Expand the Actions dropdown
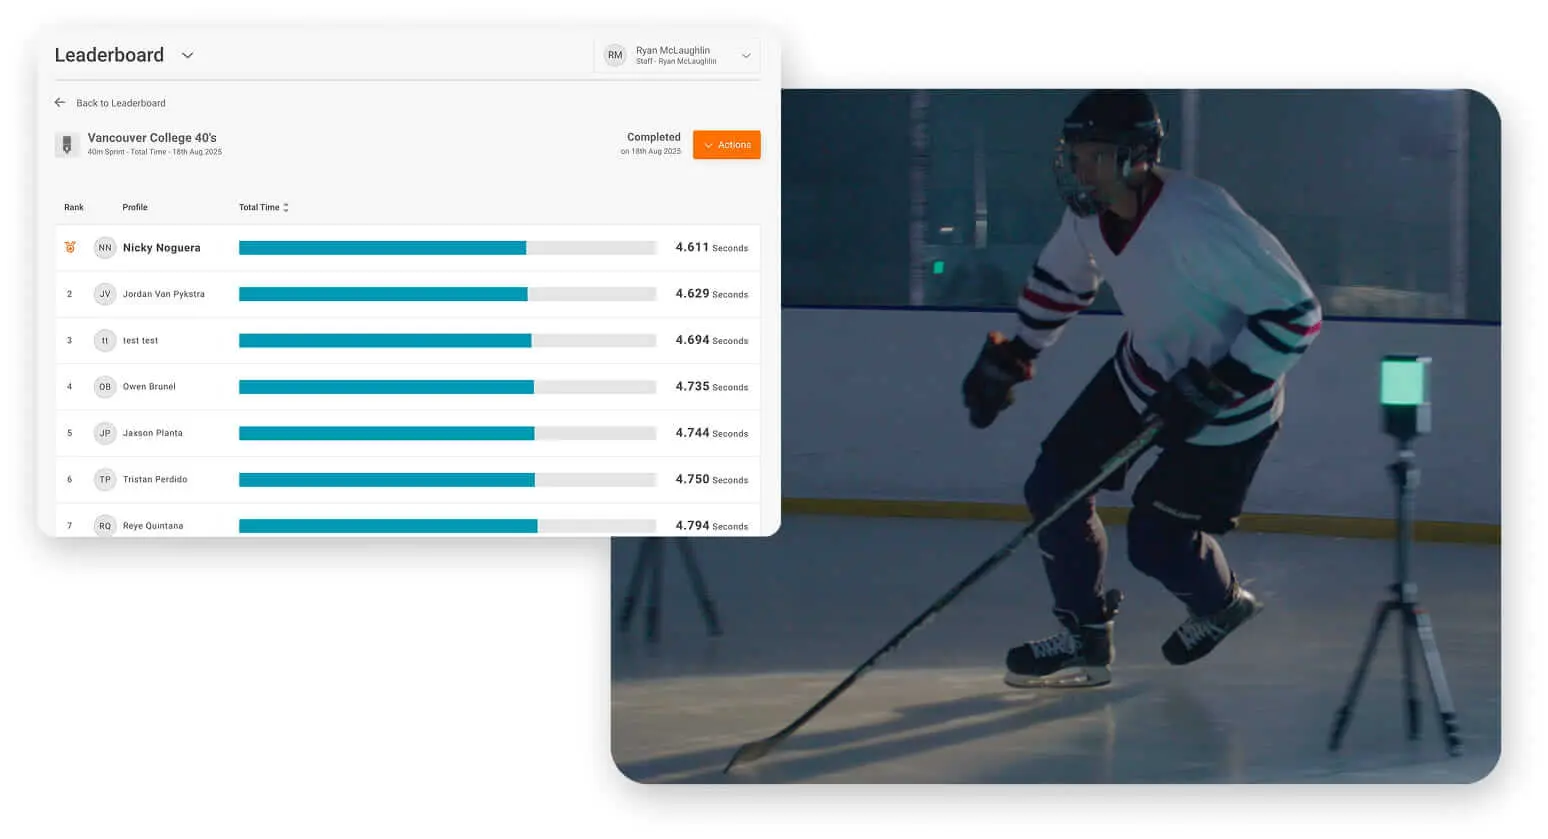Viewport: 1548px width, 839px height. coord(727,144)
